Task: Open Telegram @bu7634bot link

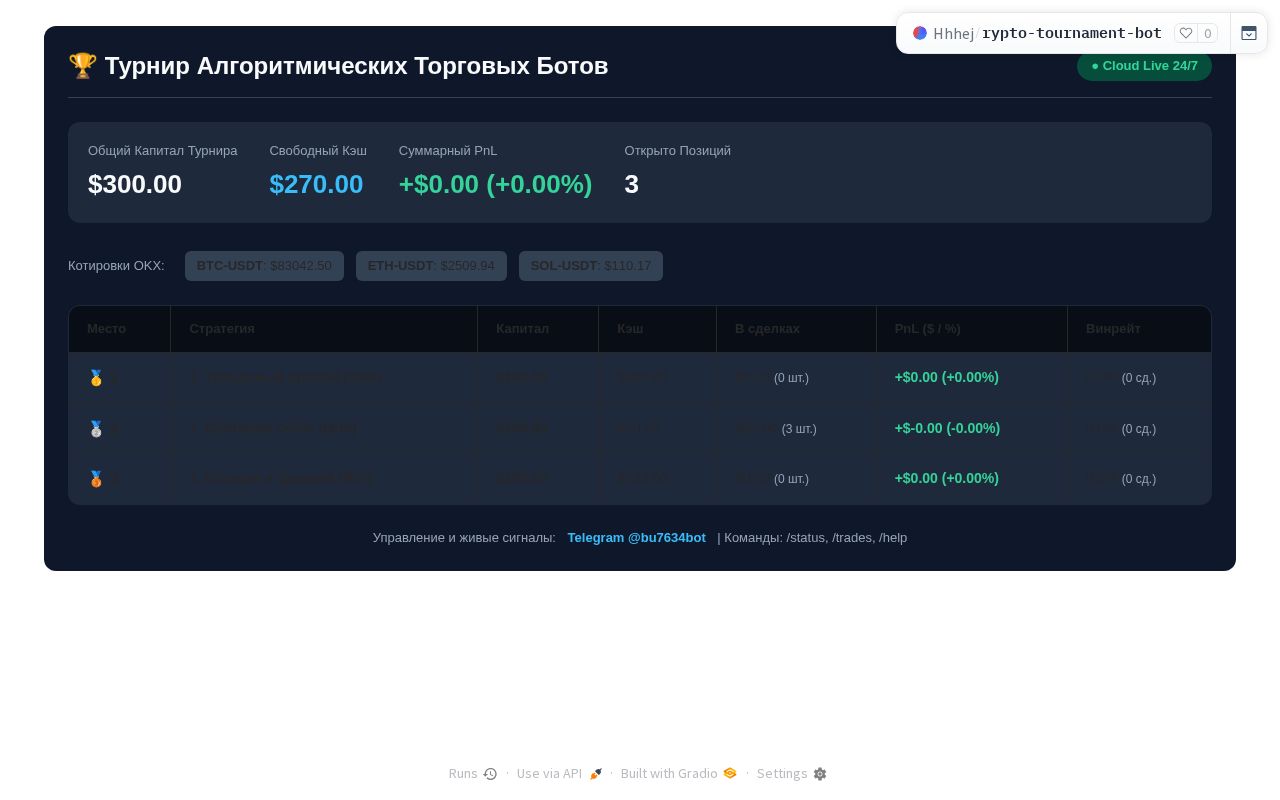Action: tap(636, 537)
